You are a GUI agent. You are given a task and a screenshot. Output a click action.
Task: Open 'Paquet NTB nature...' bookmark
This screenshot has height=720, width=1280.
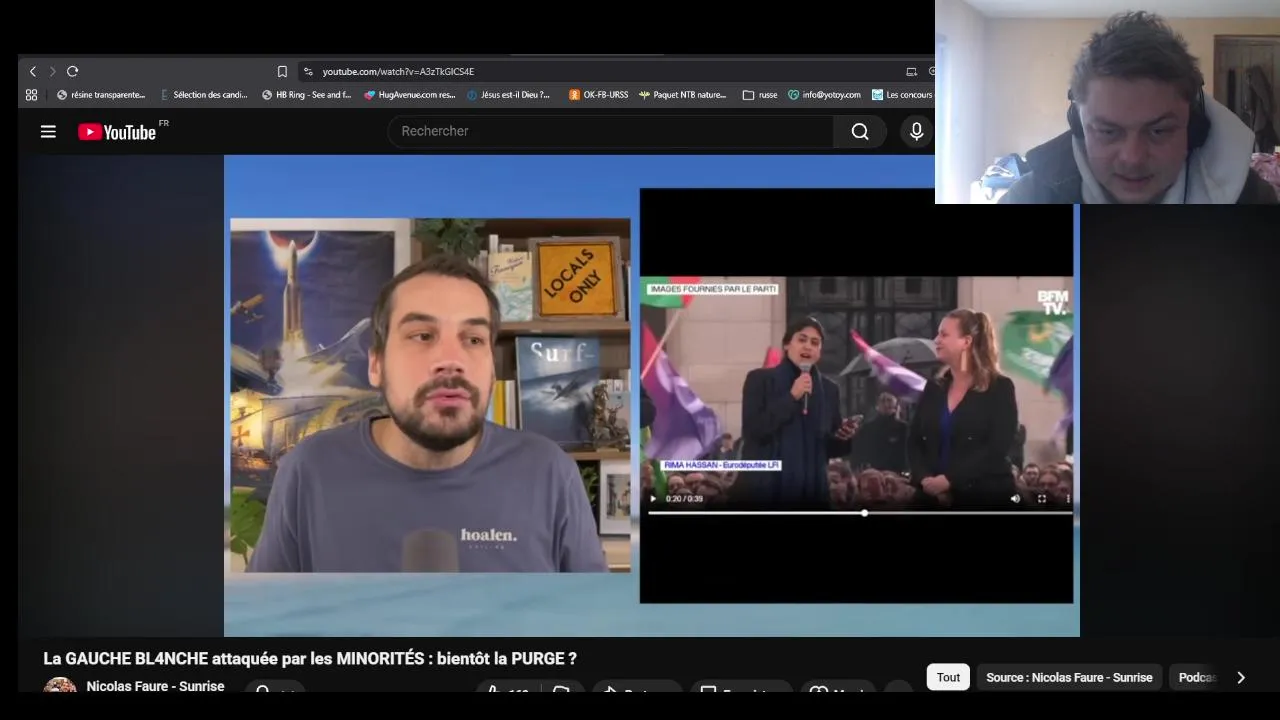coord(682,95)
